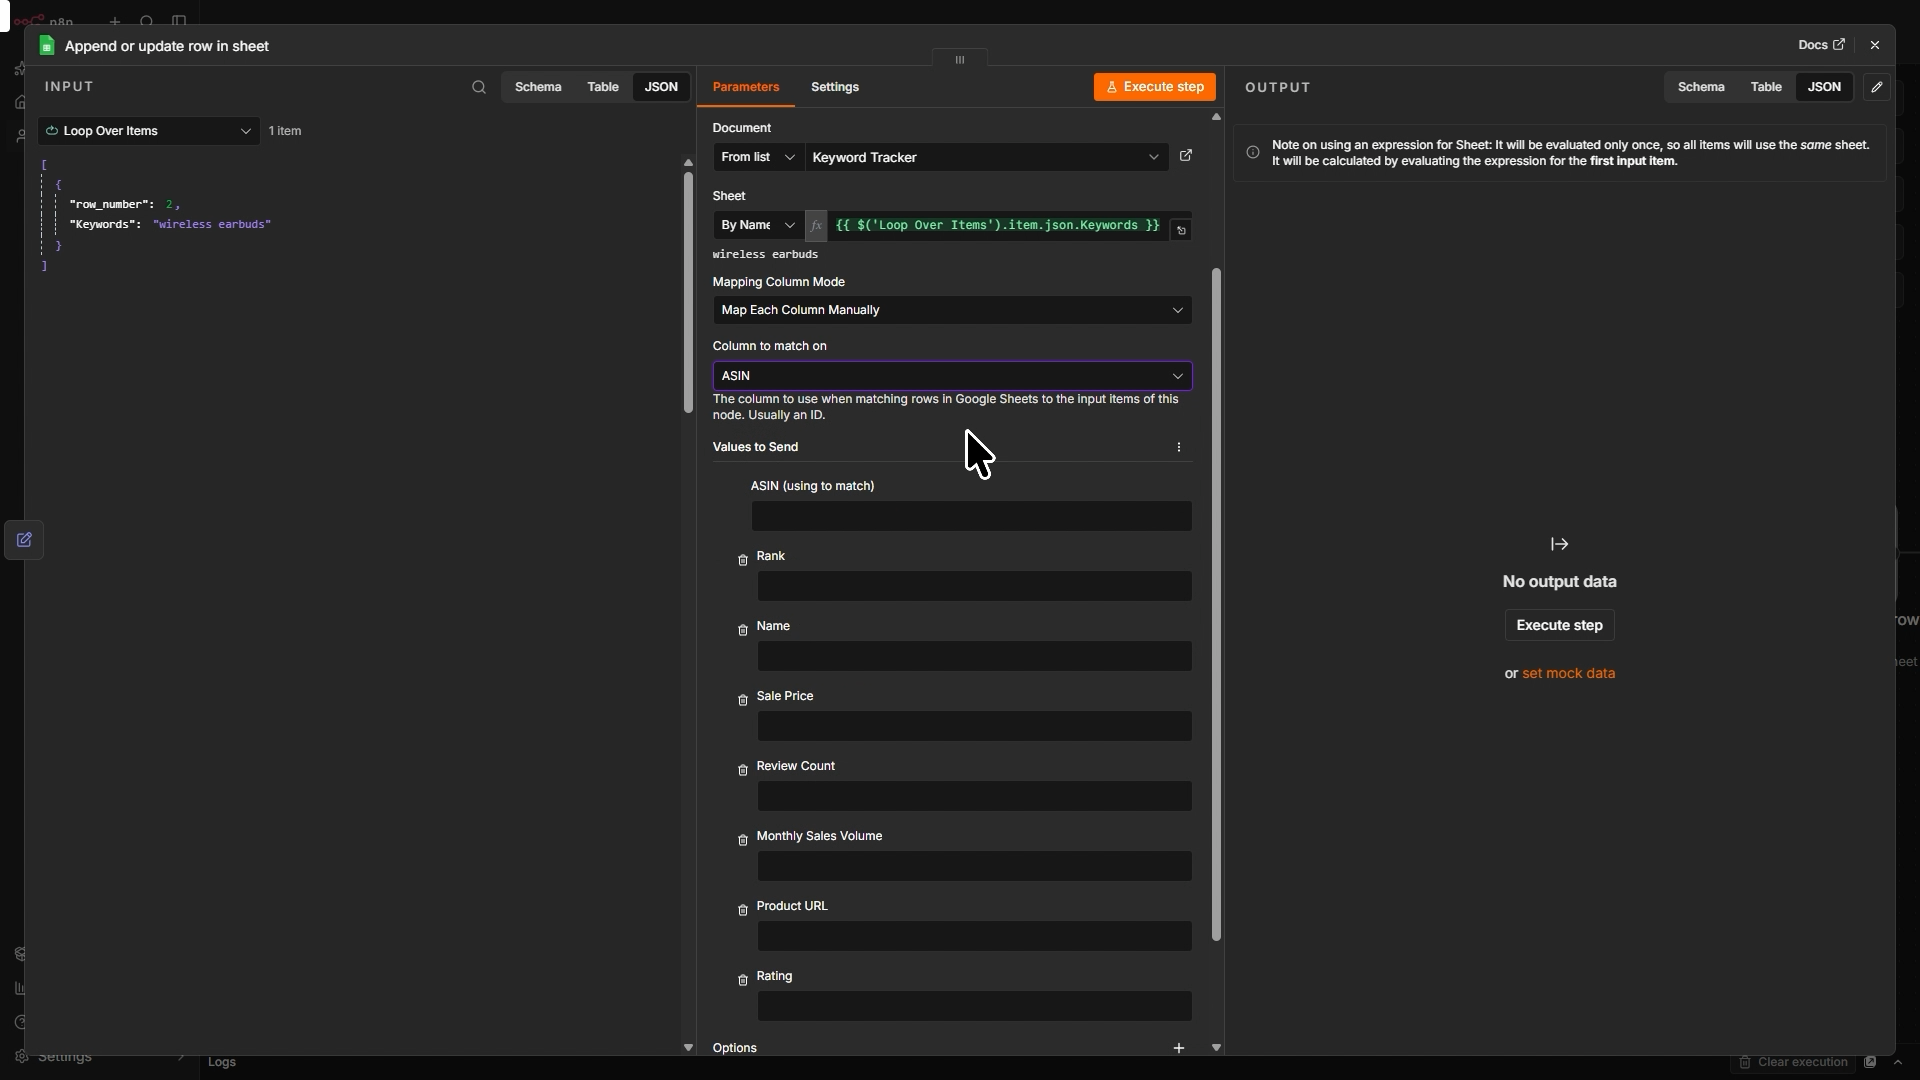Expand the ASIN column to match dropdown

tap(952, 376)
